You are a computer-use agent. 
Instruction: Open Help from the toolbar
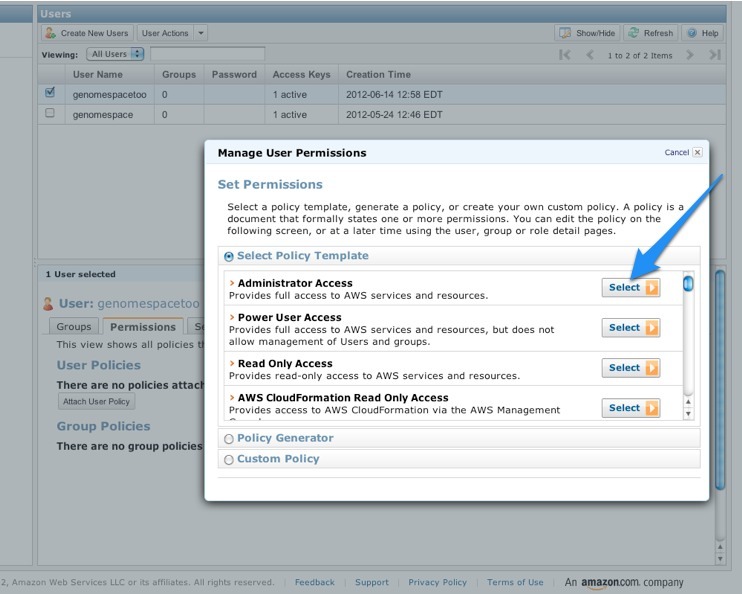703,33
